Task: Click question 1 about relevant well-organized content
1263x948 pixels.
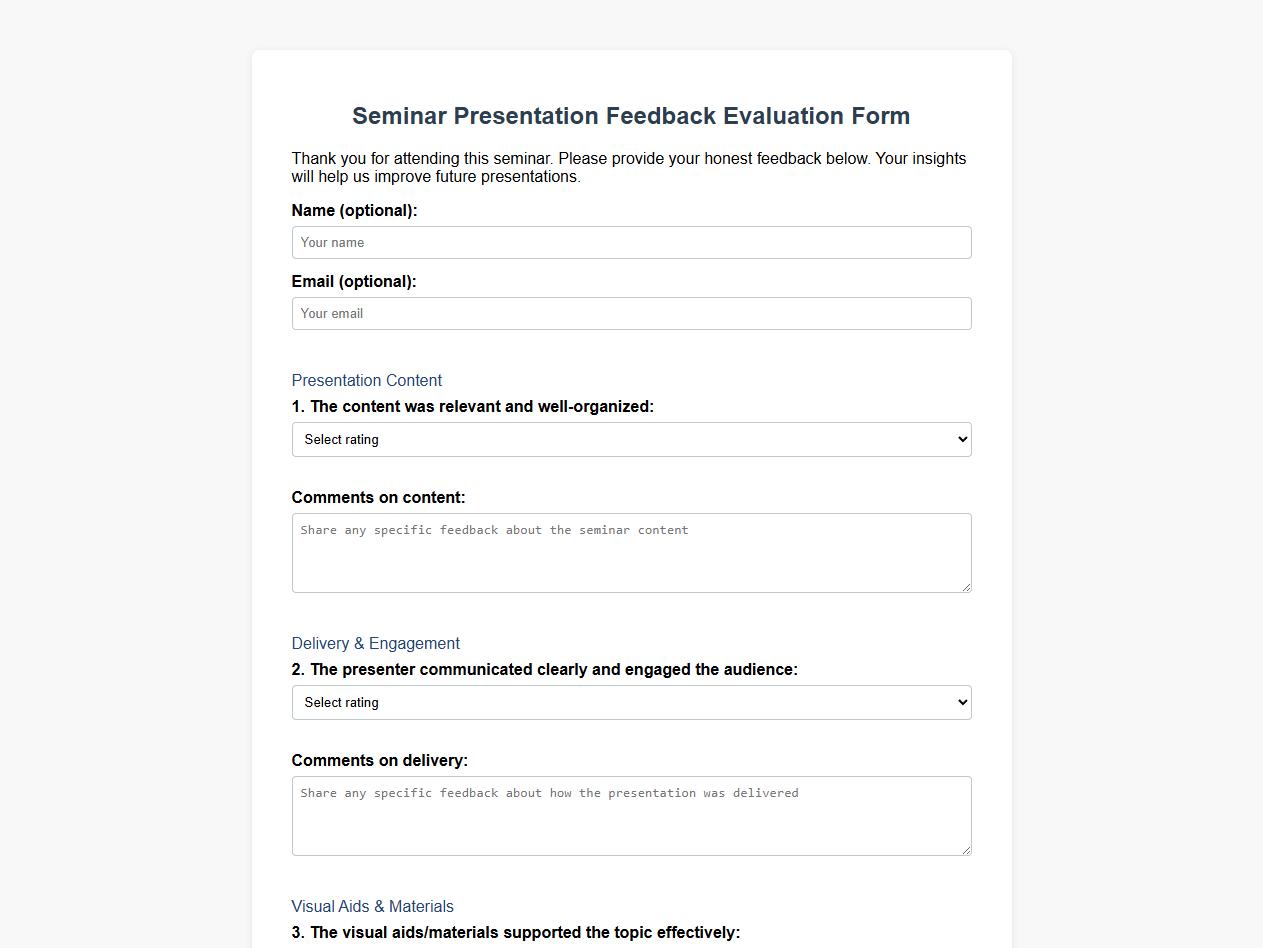Action: [472, 406]
